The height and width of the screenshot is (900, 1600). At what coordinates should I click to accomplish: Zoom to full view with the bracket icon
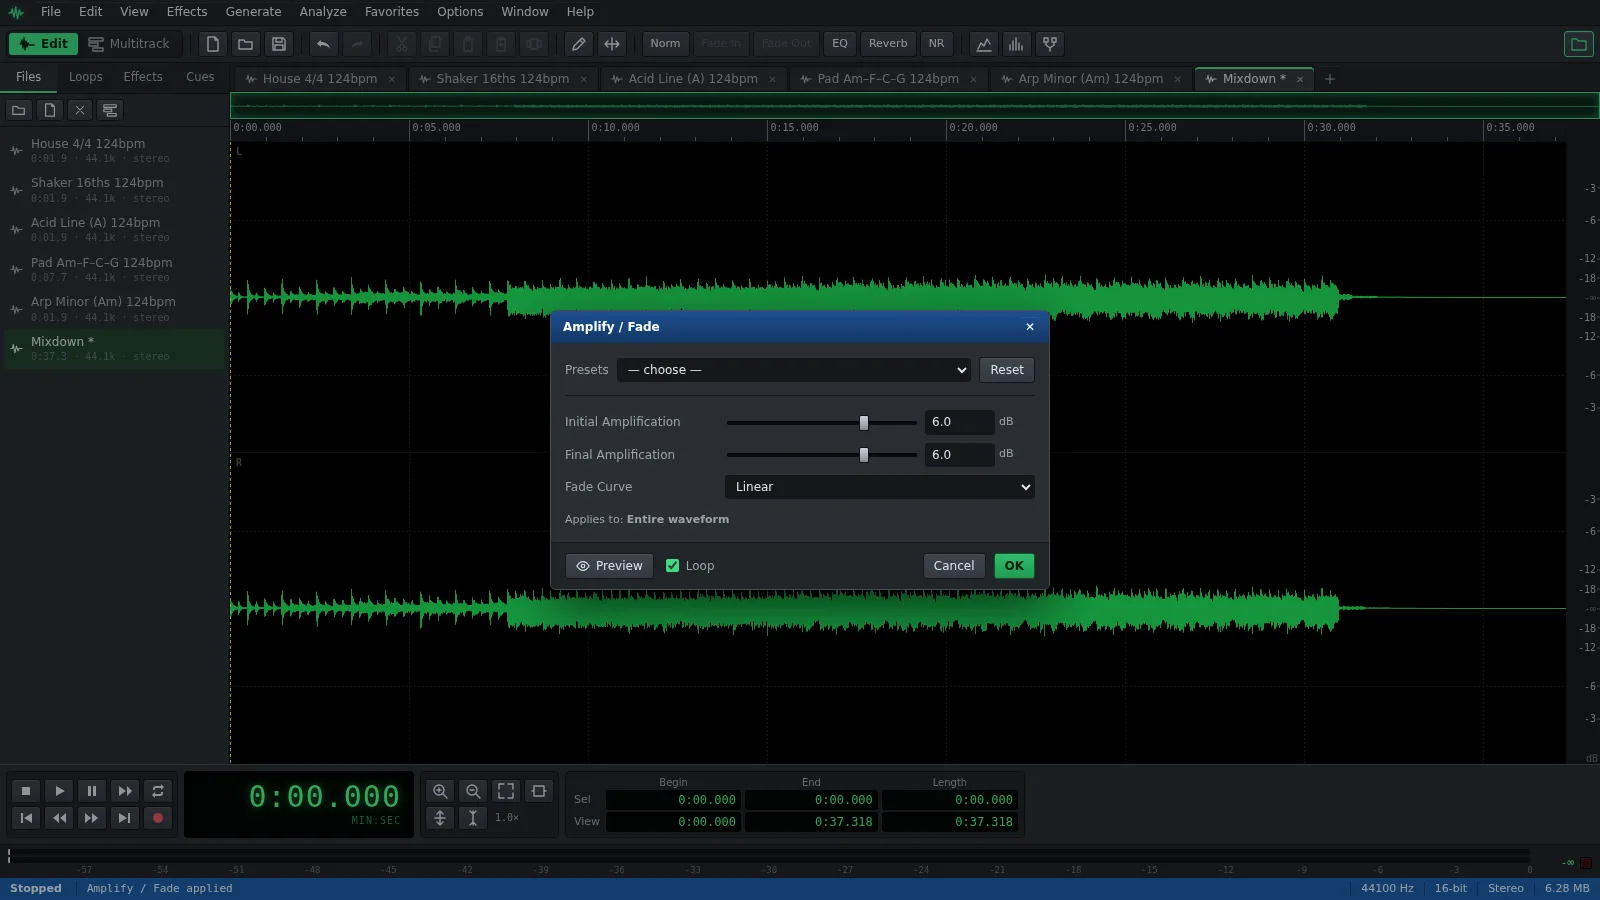tap(506, 791)
